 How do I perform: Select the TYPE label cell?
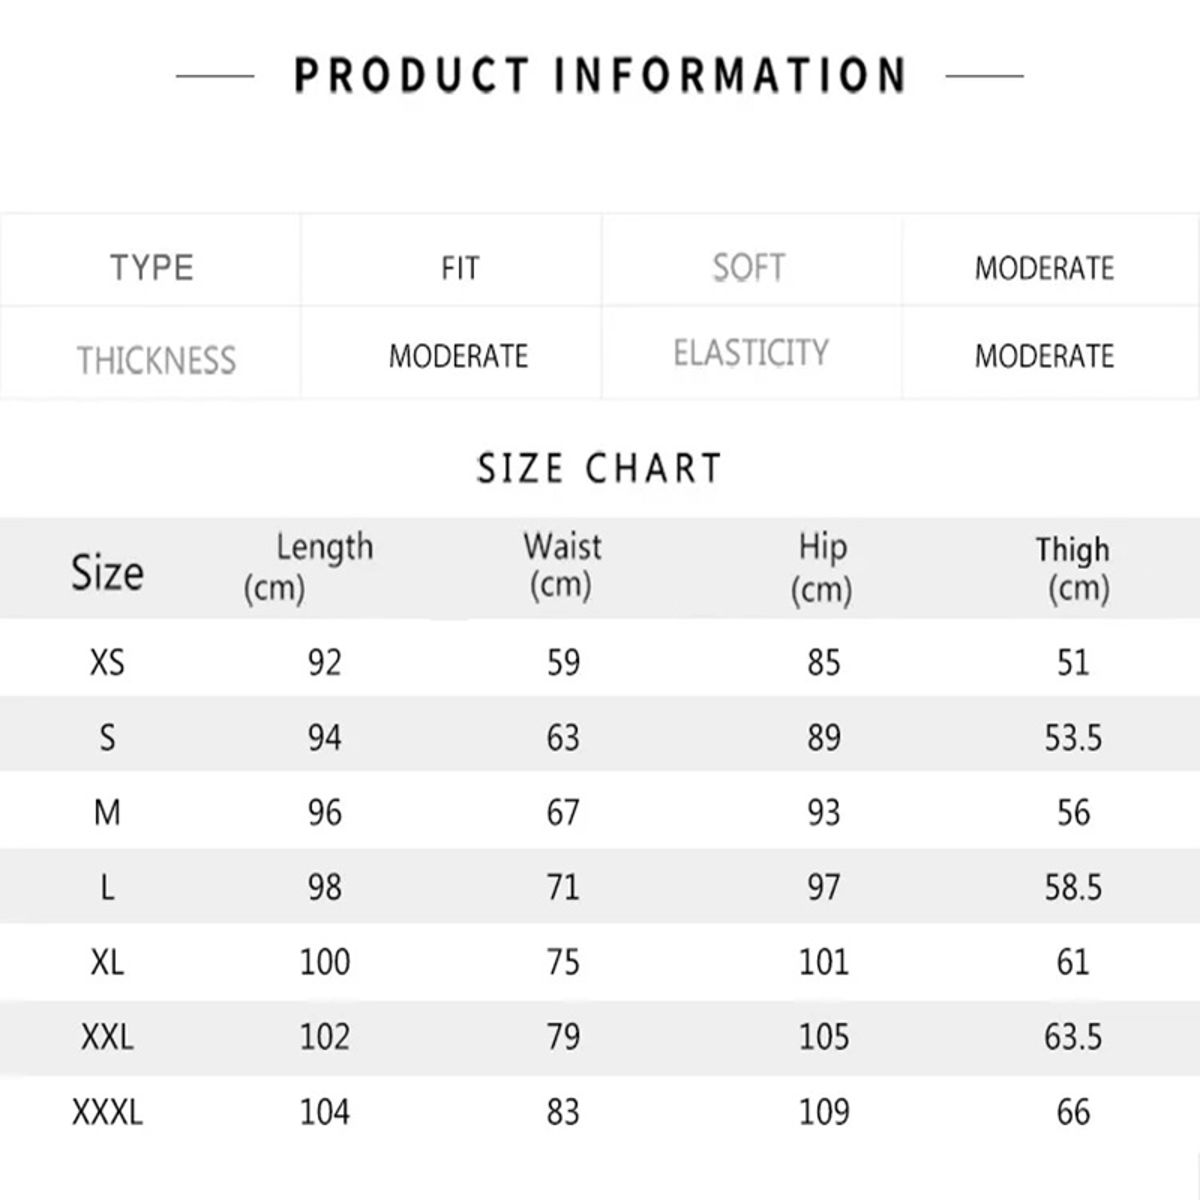[152, 268]
